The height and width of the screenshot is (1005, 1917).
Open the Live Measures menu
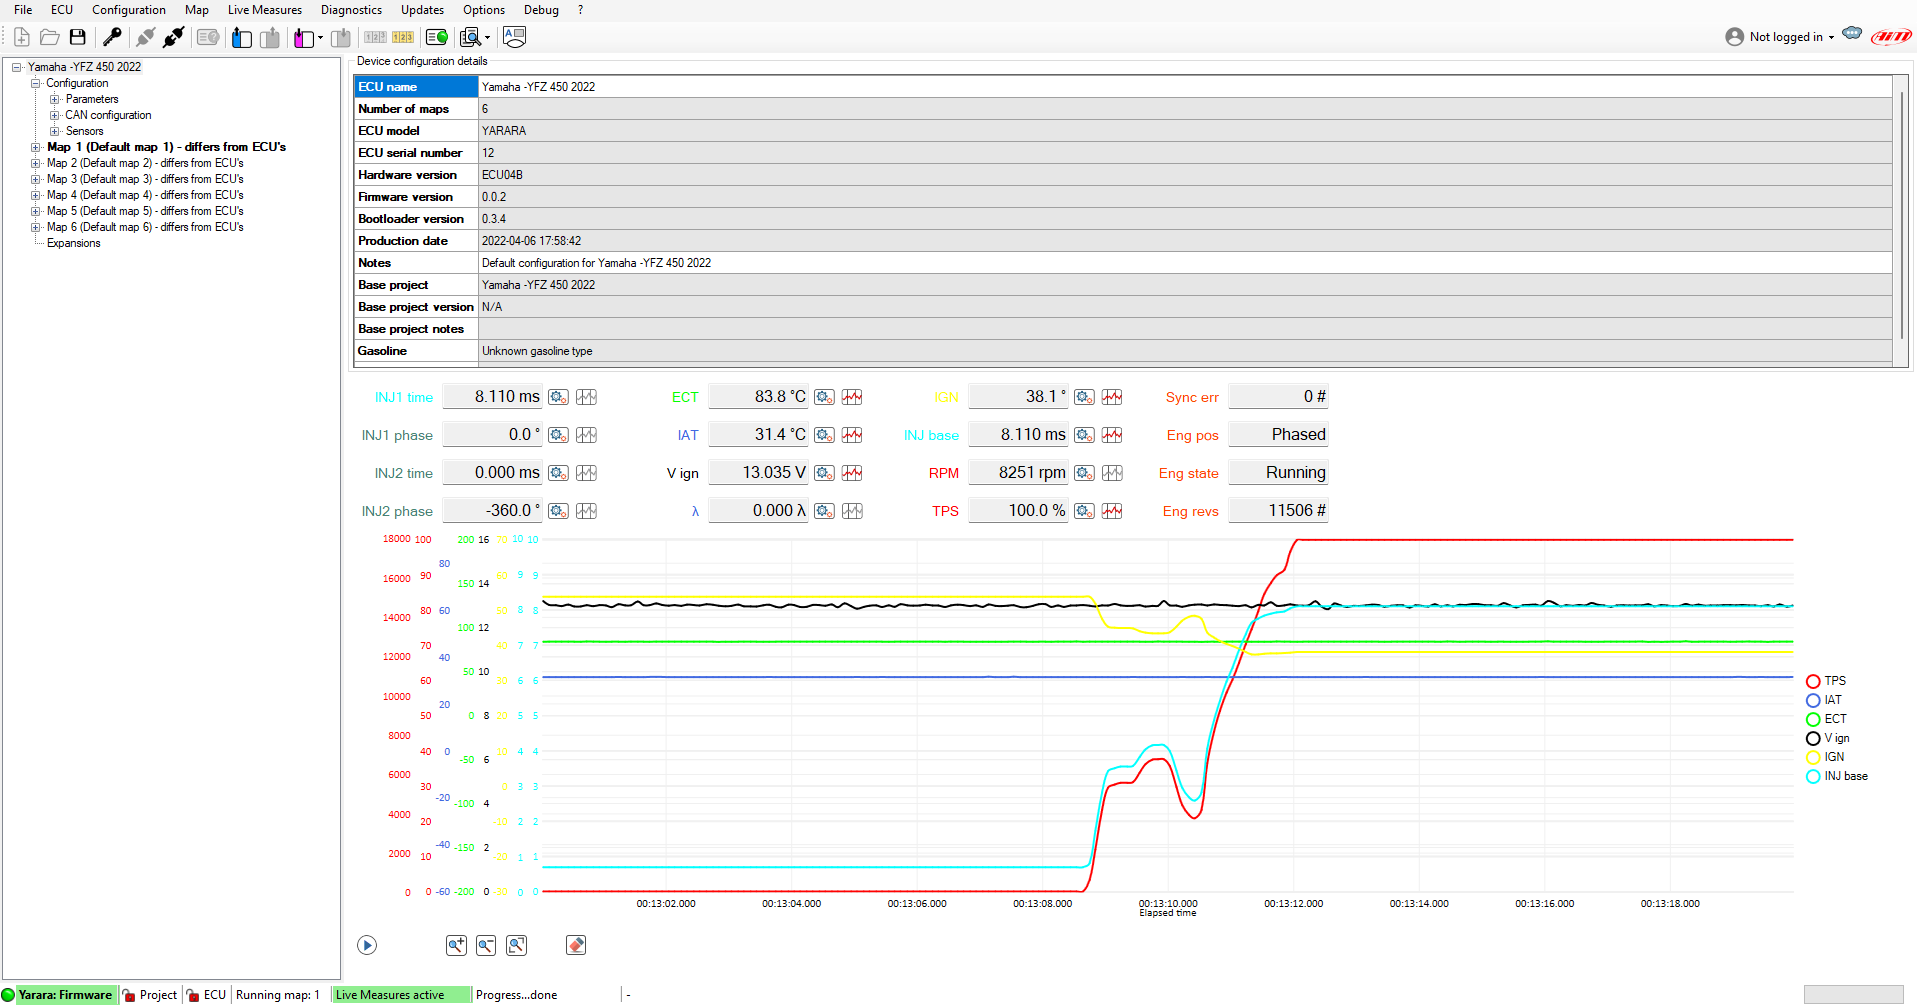click(x=265, y=10)
